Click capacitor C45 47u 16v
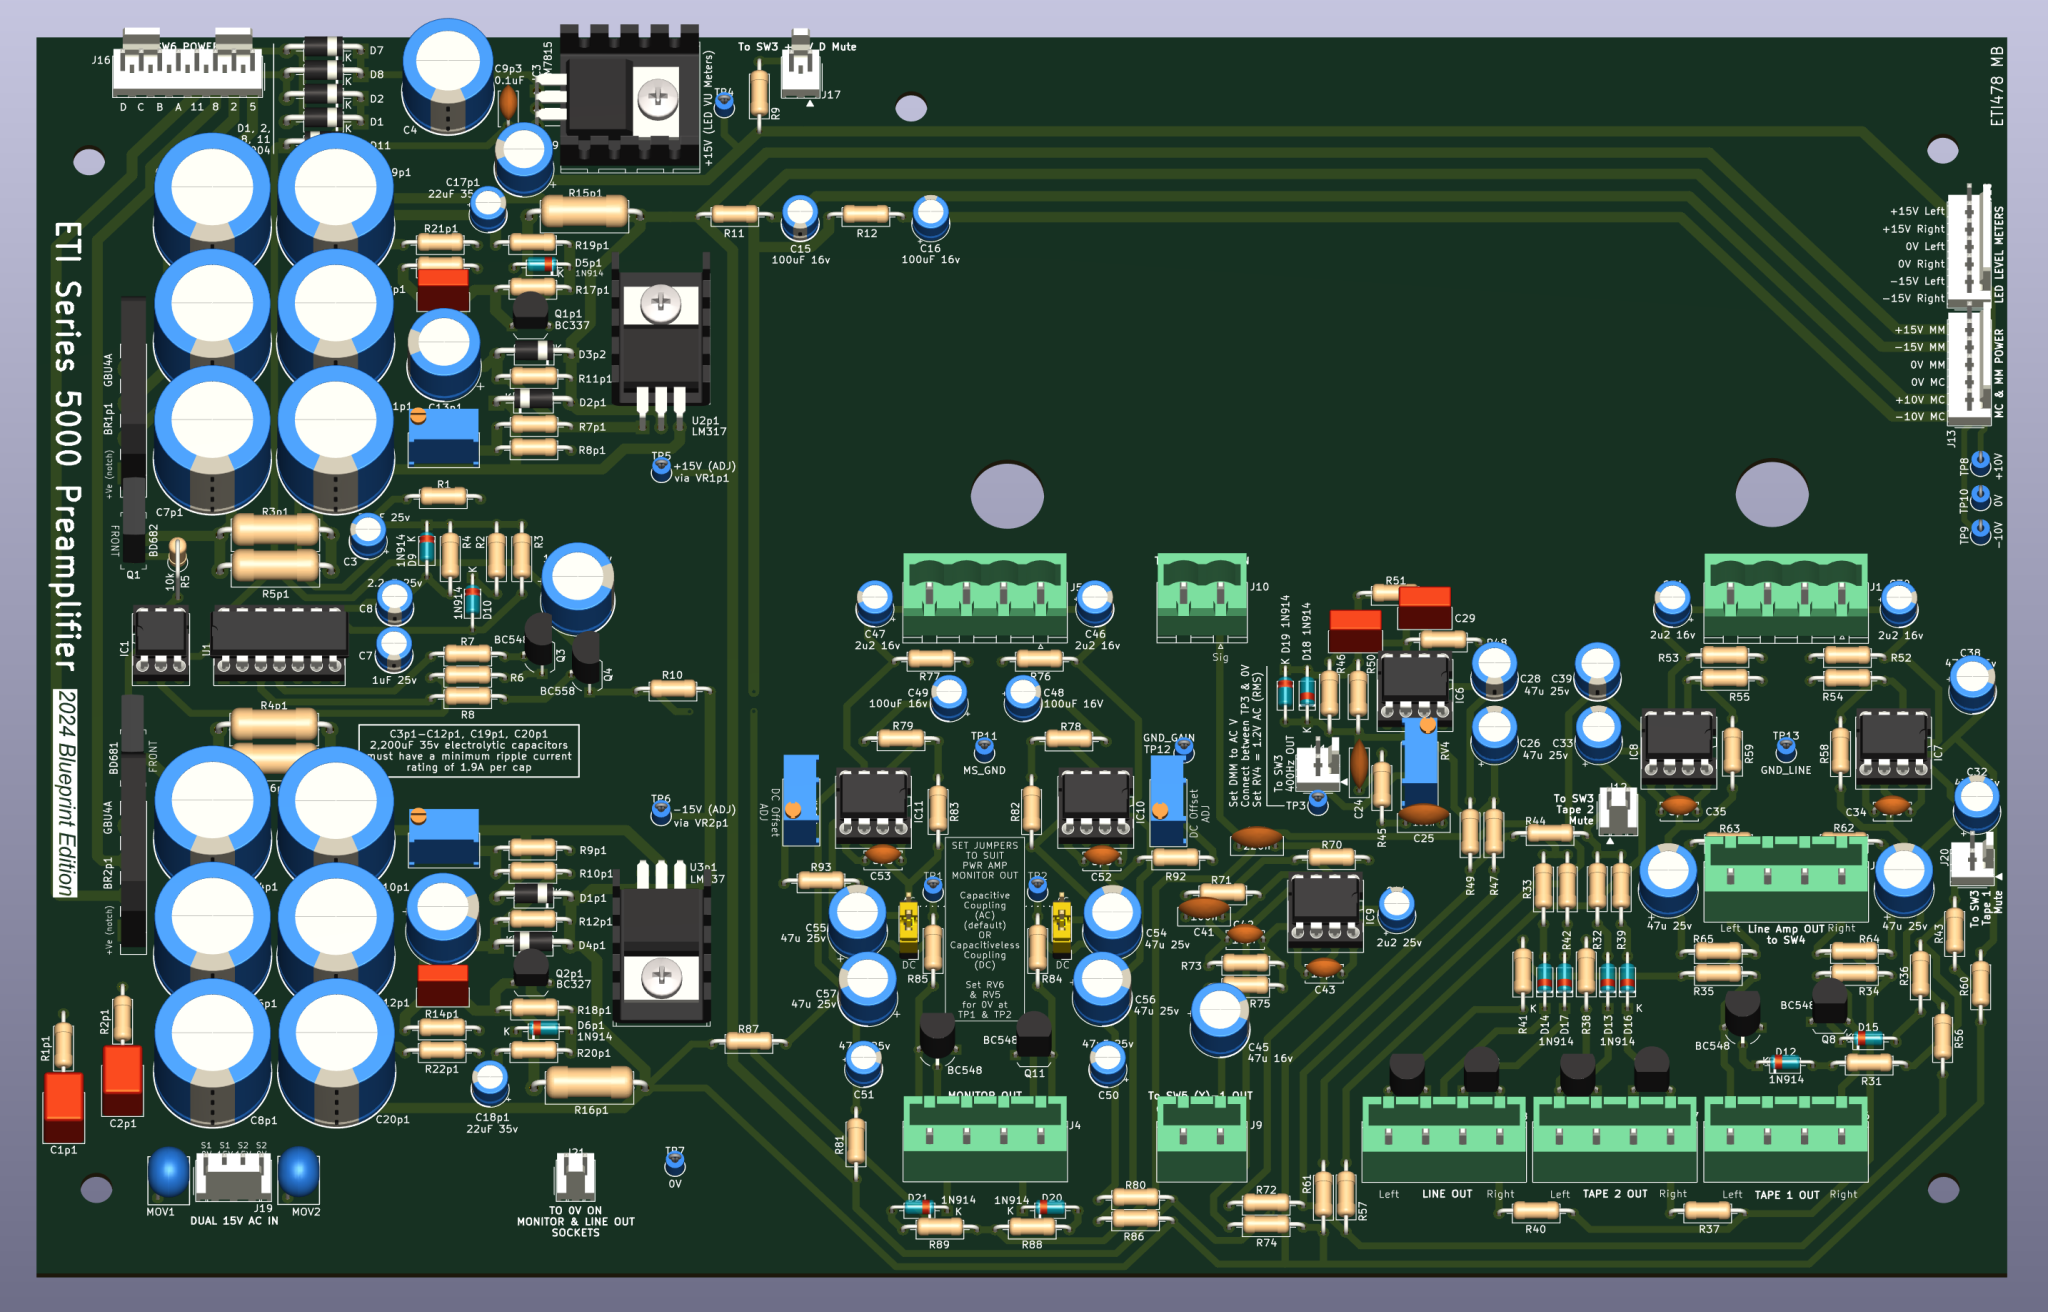 1219,1018
